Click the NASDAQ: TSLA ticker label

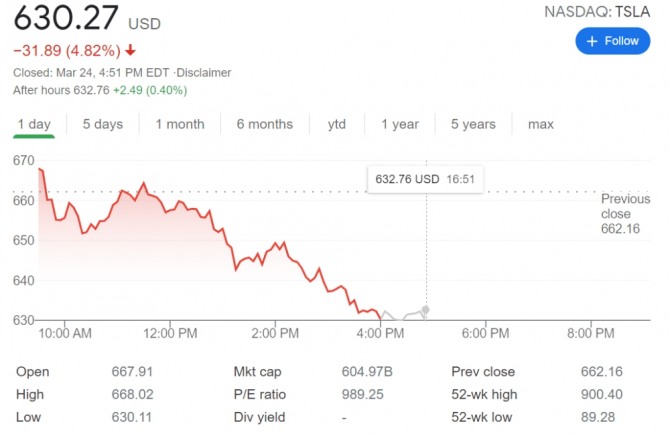[596, 12]
